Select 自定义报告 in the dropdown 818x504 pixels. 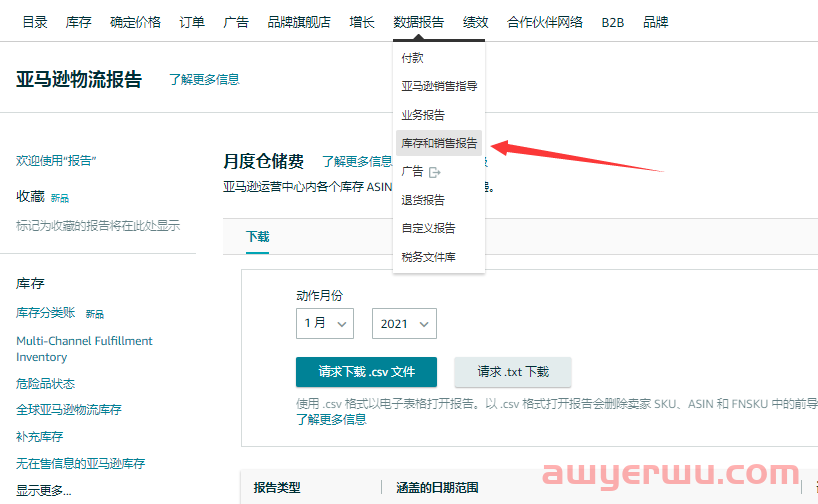coord(428,228)
